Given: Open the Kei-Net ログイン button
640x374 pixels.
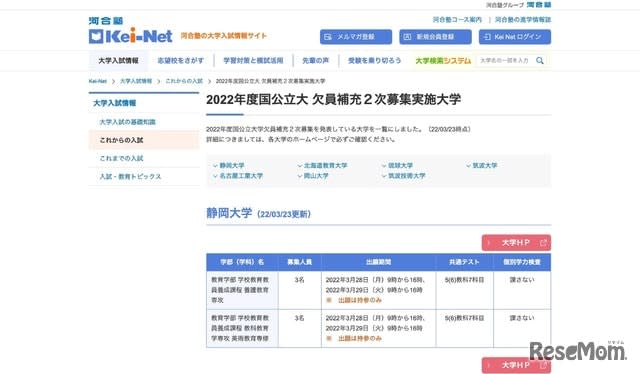Looking at the screenshot, I should 515,37.
